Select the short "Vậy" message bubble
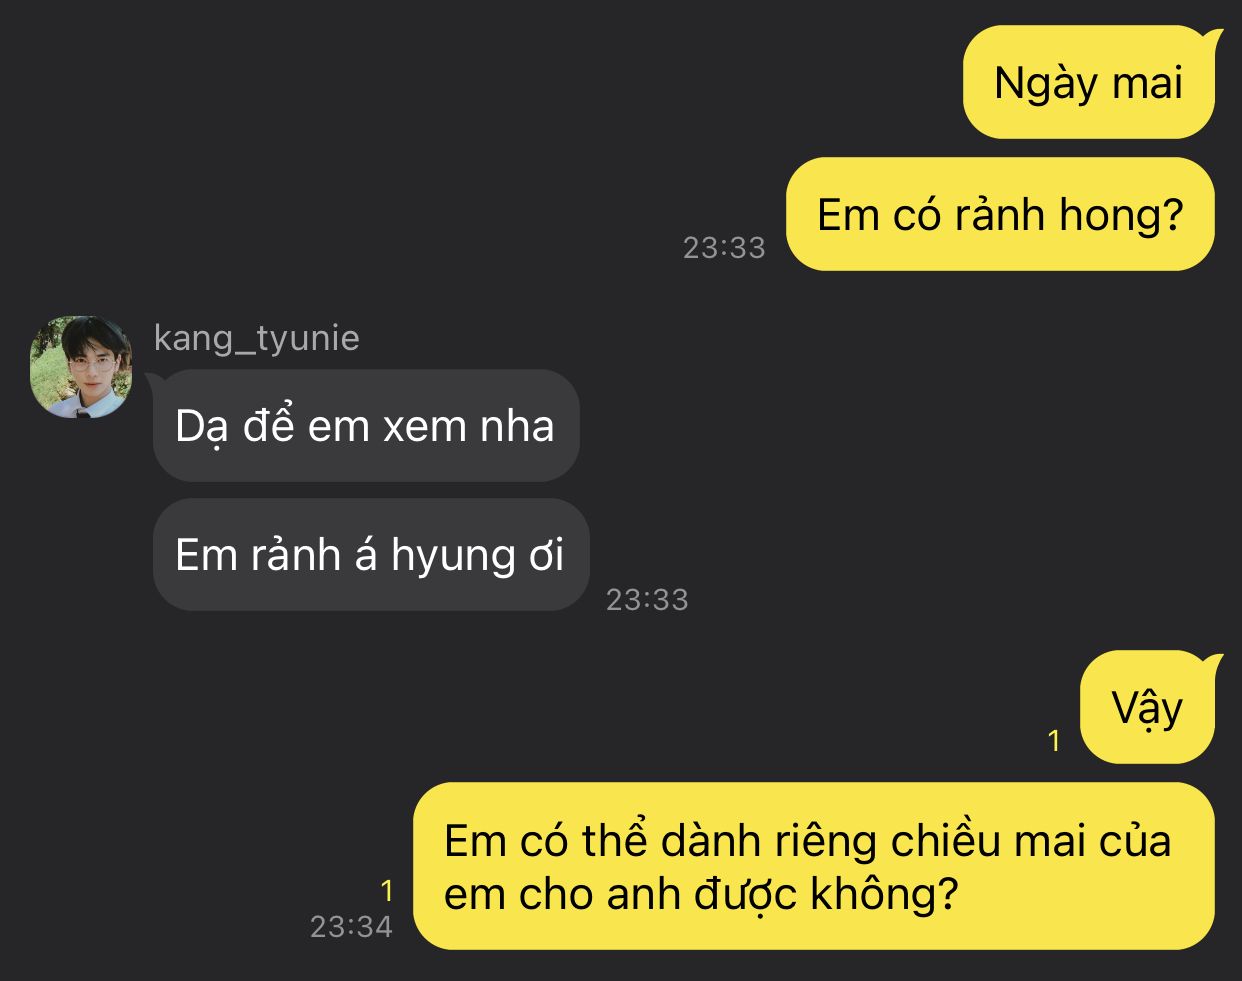 1147,707
